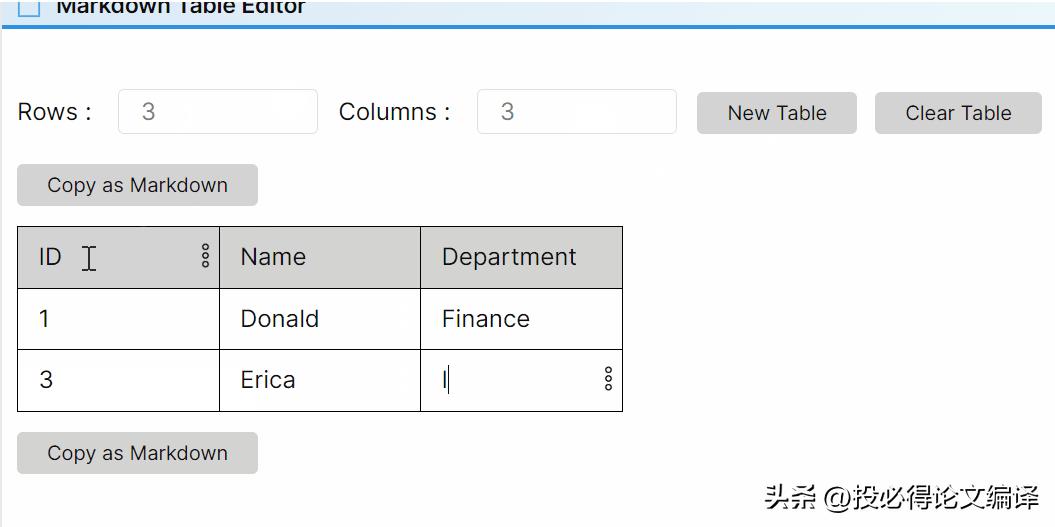
Task: Click the Rows label text
Action: coord(55,112)
